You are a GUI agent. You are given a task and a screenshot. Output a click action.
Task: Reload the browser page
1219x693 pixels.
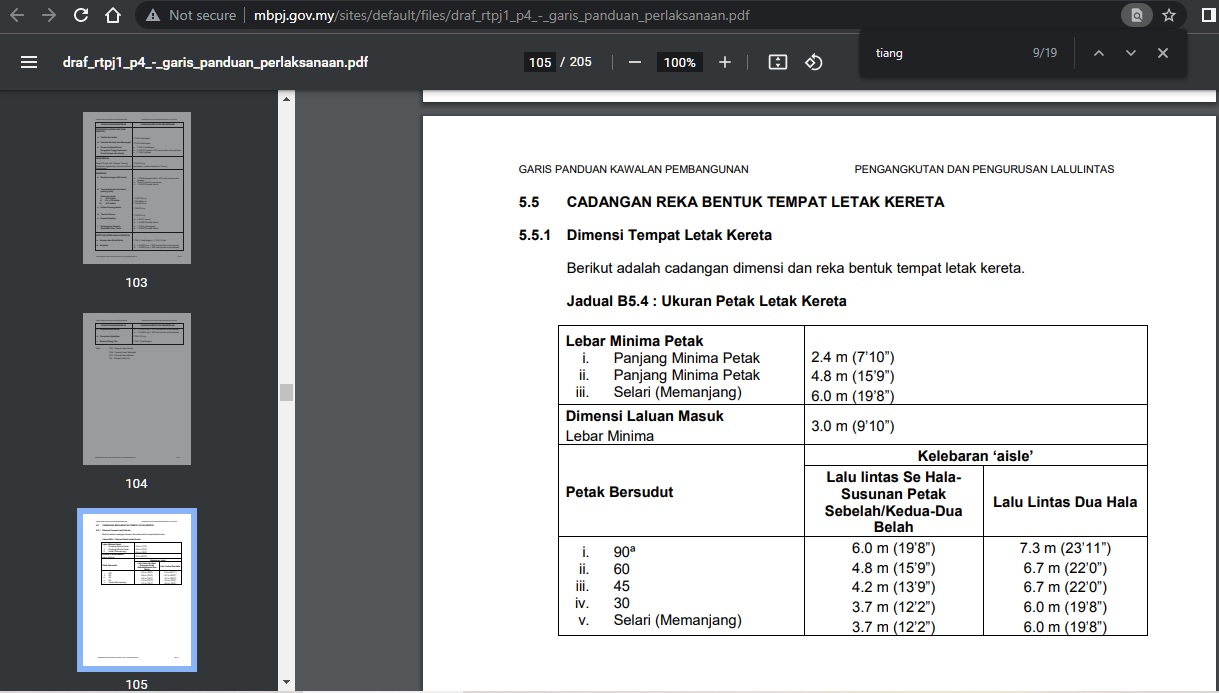pyautogui.click(x=81, y=15)
